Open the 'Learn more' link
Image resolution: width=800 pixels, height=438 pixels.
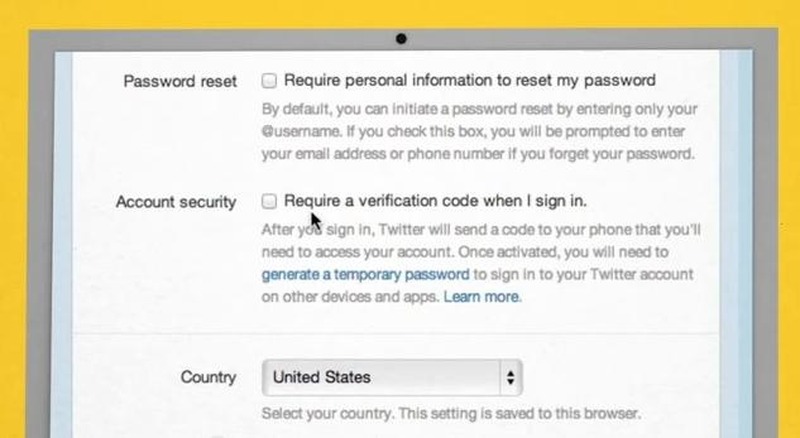coord(482,297)
